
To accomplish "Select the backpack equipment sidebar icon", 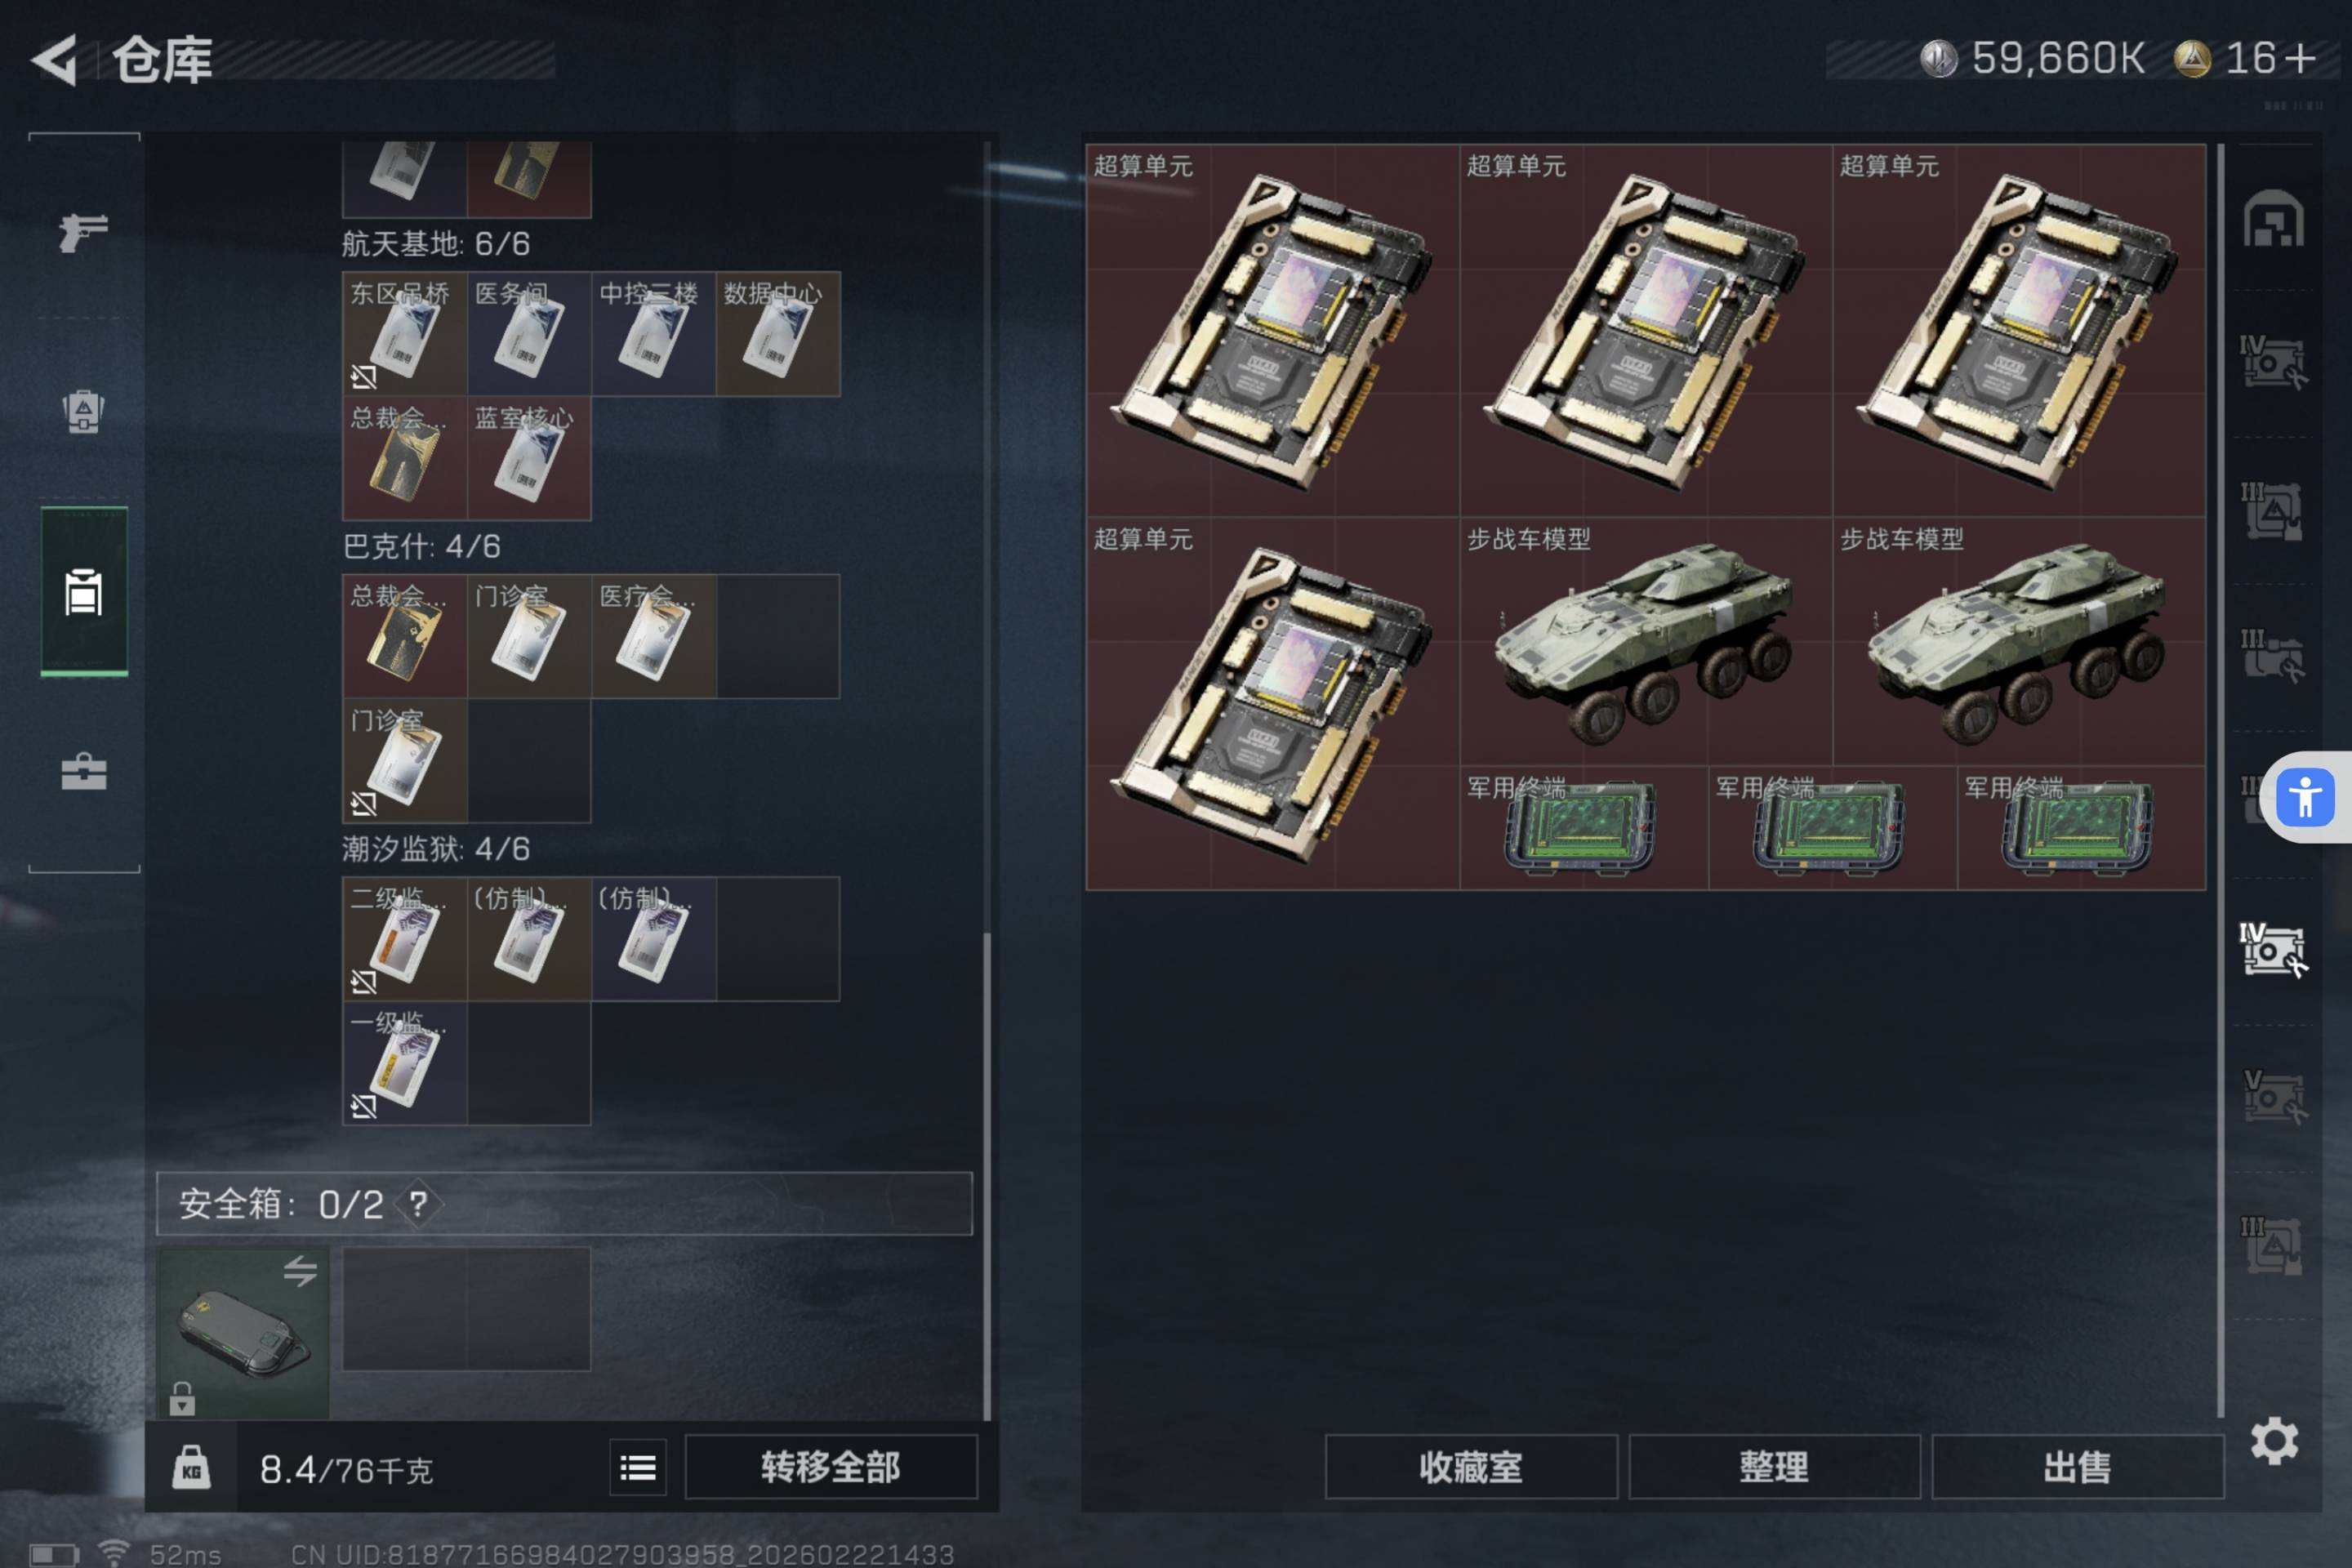I will (x=83, y=410).
